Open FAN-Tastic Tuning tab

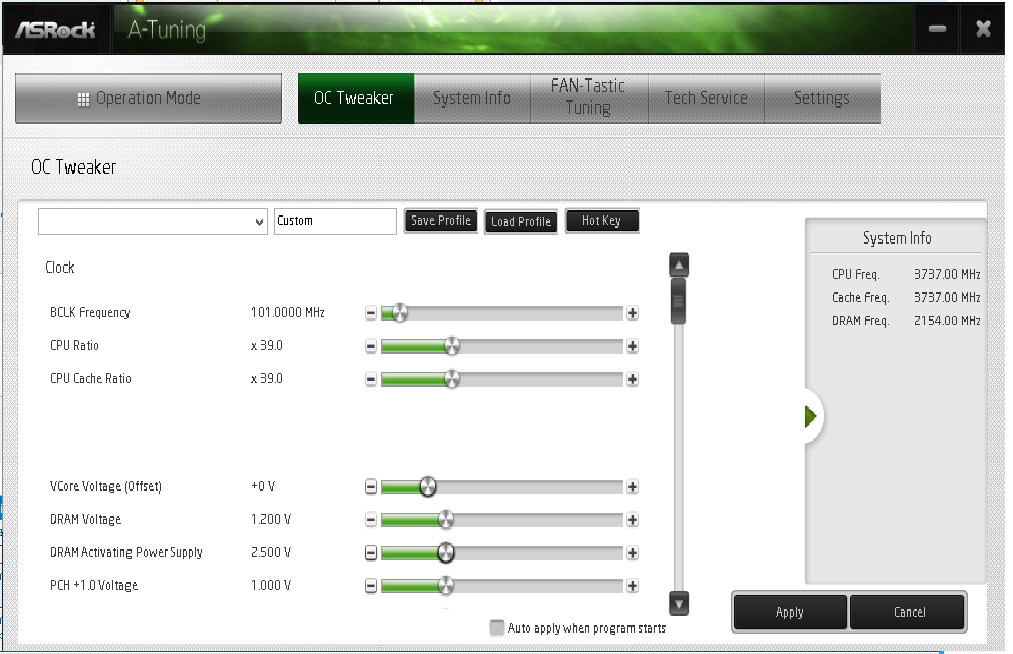[x=589, y=98]
